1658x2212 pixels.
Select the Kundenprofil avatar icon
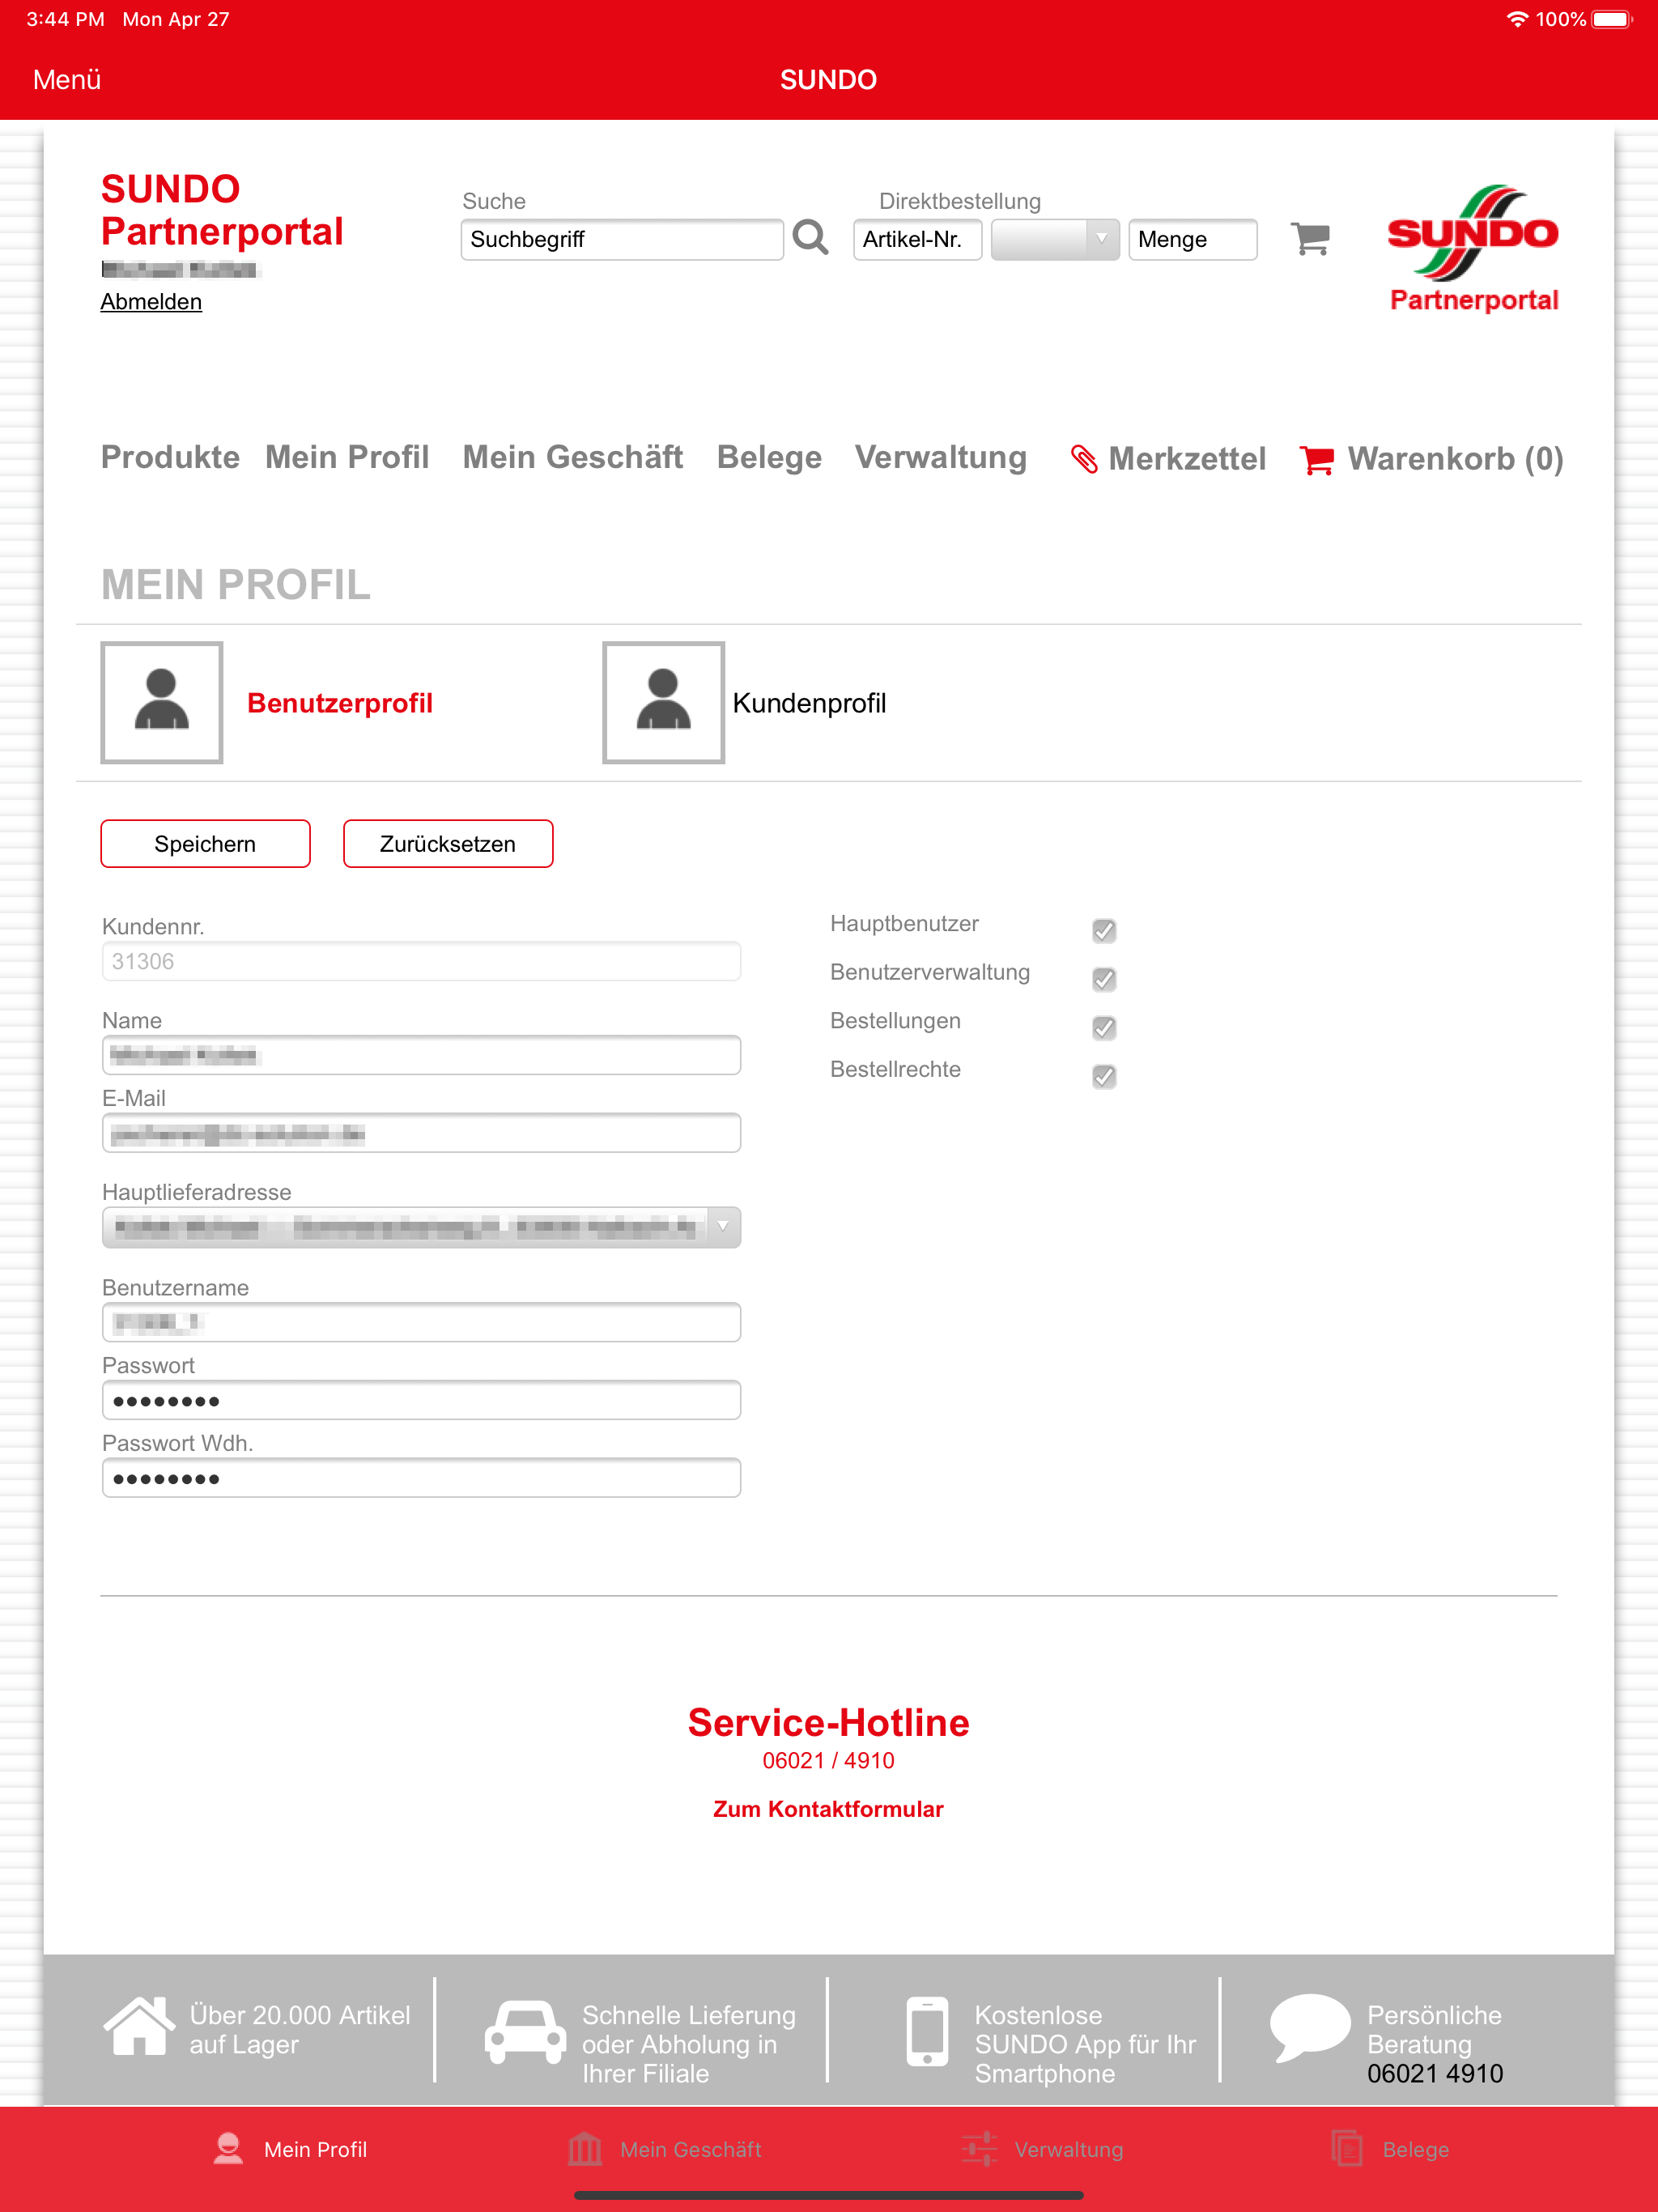point(664,703)
